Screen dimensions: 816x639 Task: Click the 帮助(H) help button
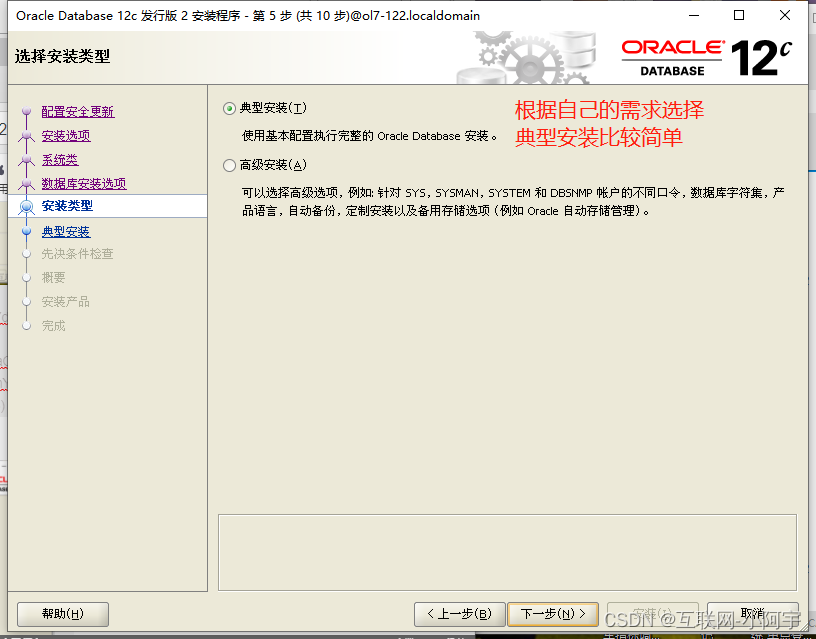pos(63,614)
